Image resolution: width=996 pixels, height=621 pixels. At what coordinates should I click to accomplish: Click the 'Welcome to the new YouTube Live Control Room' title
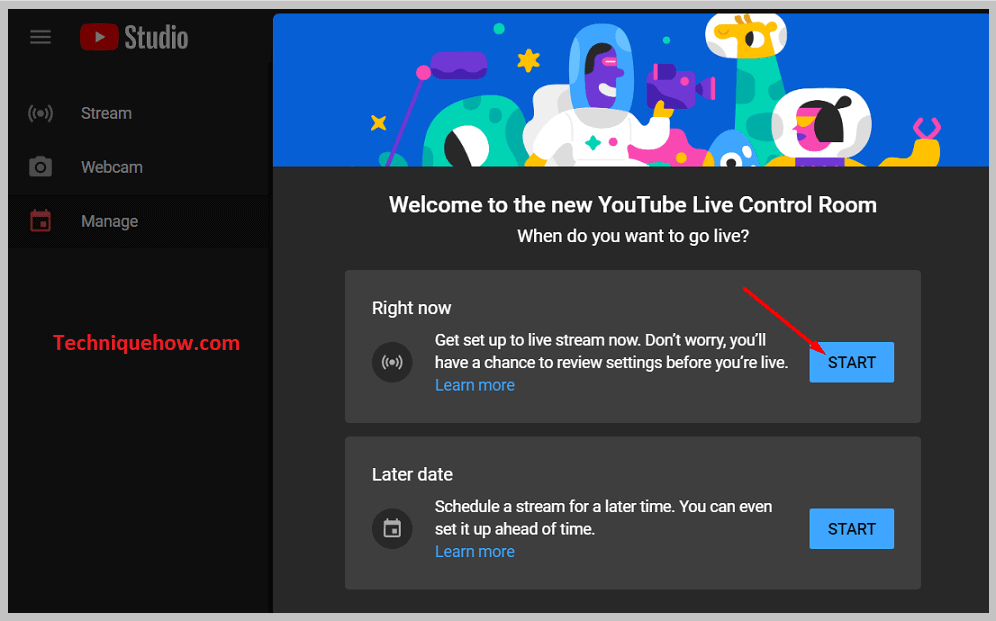point(633,204)
